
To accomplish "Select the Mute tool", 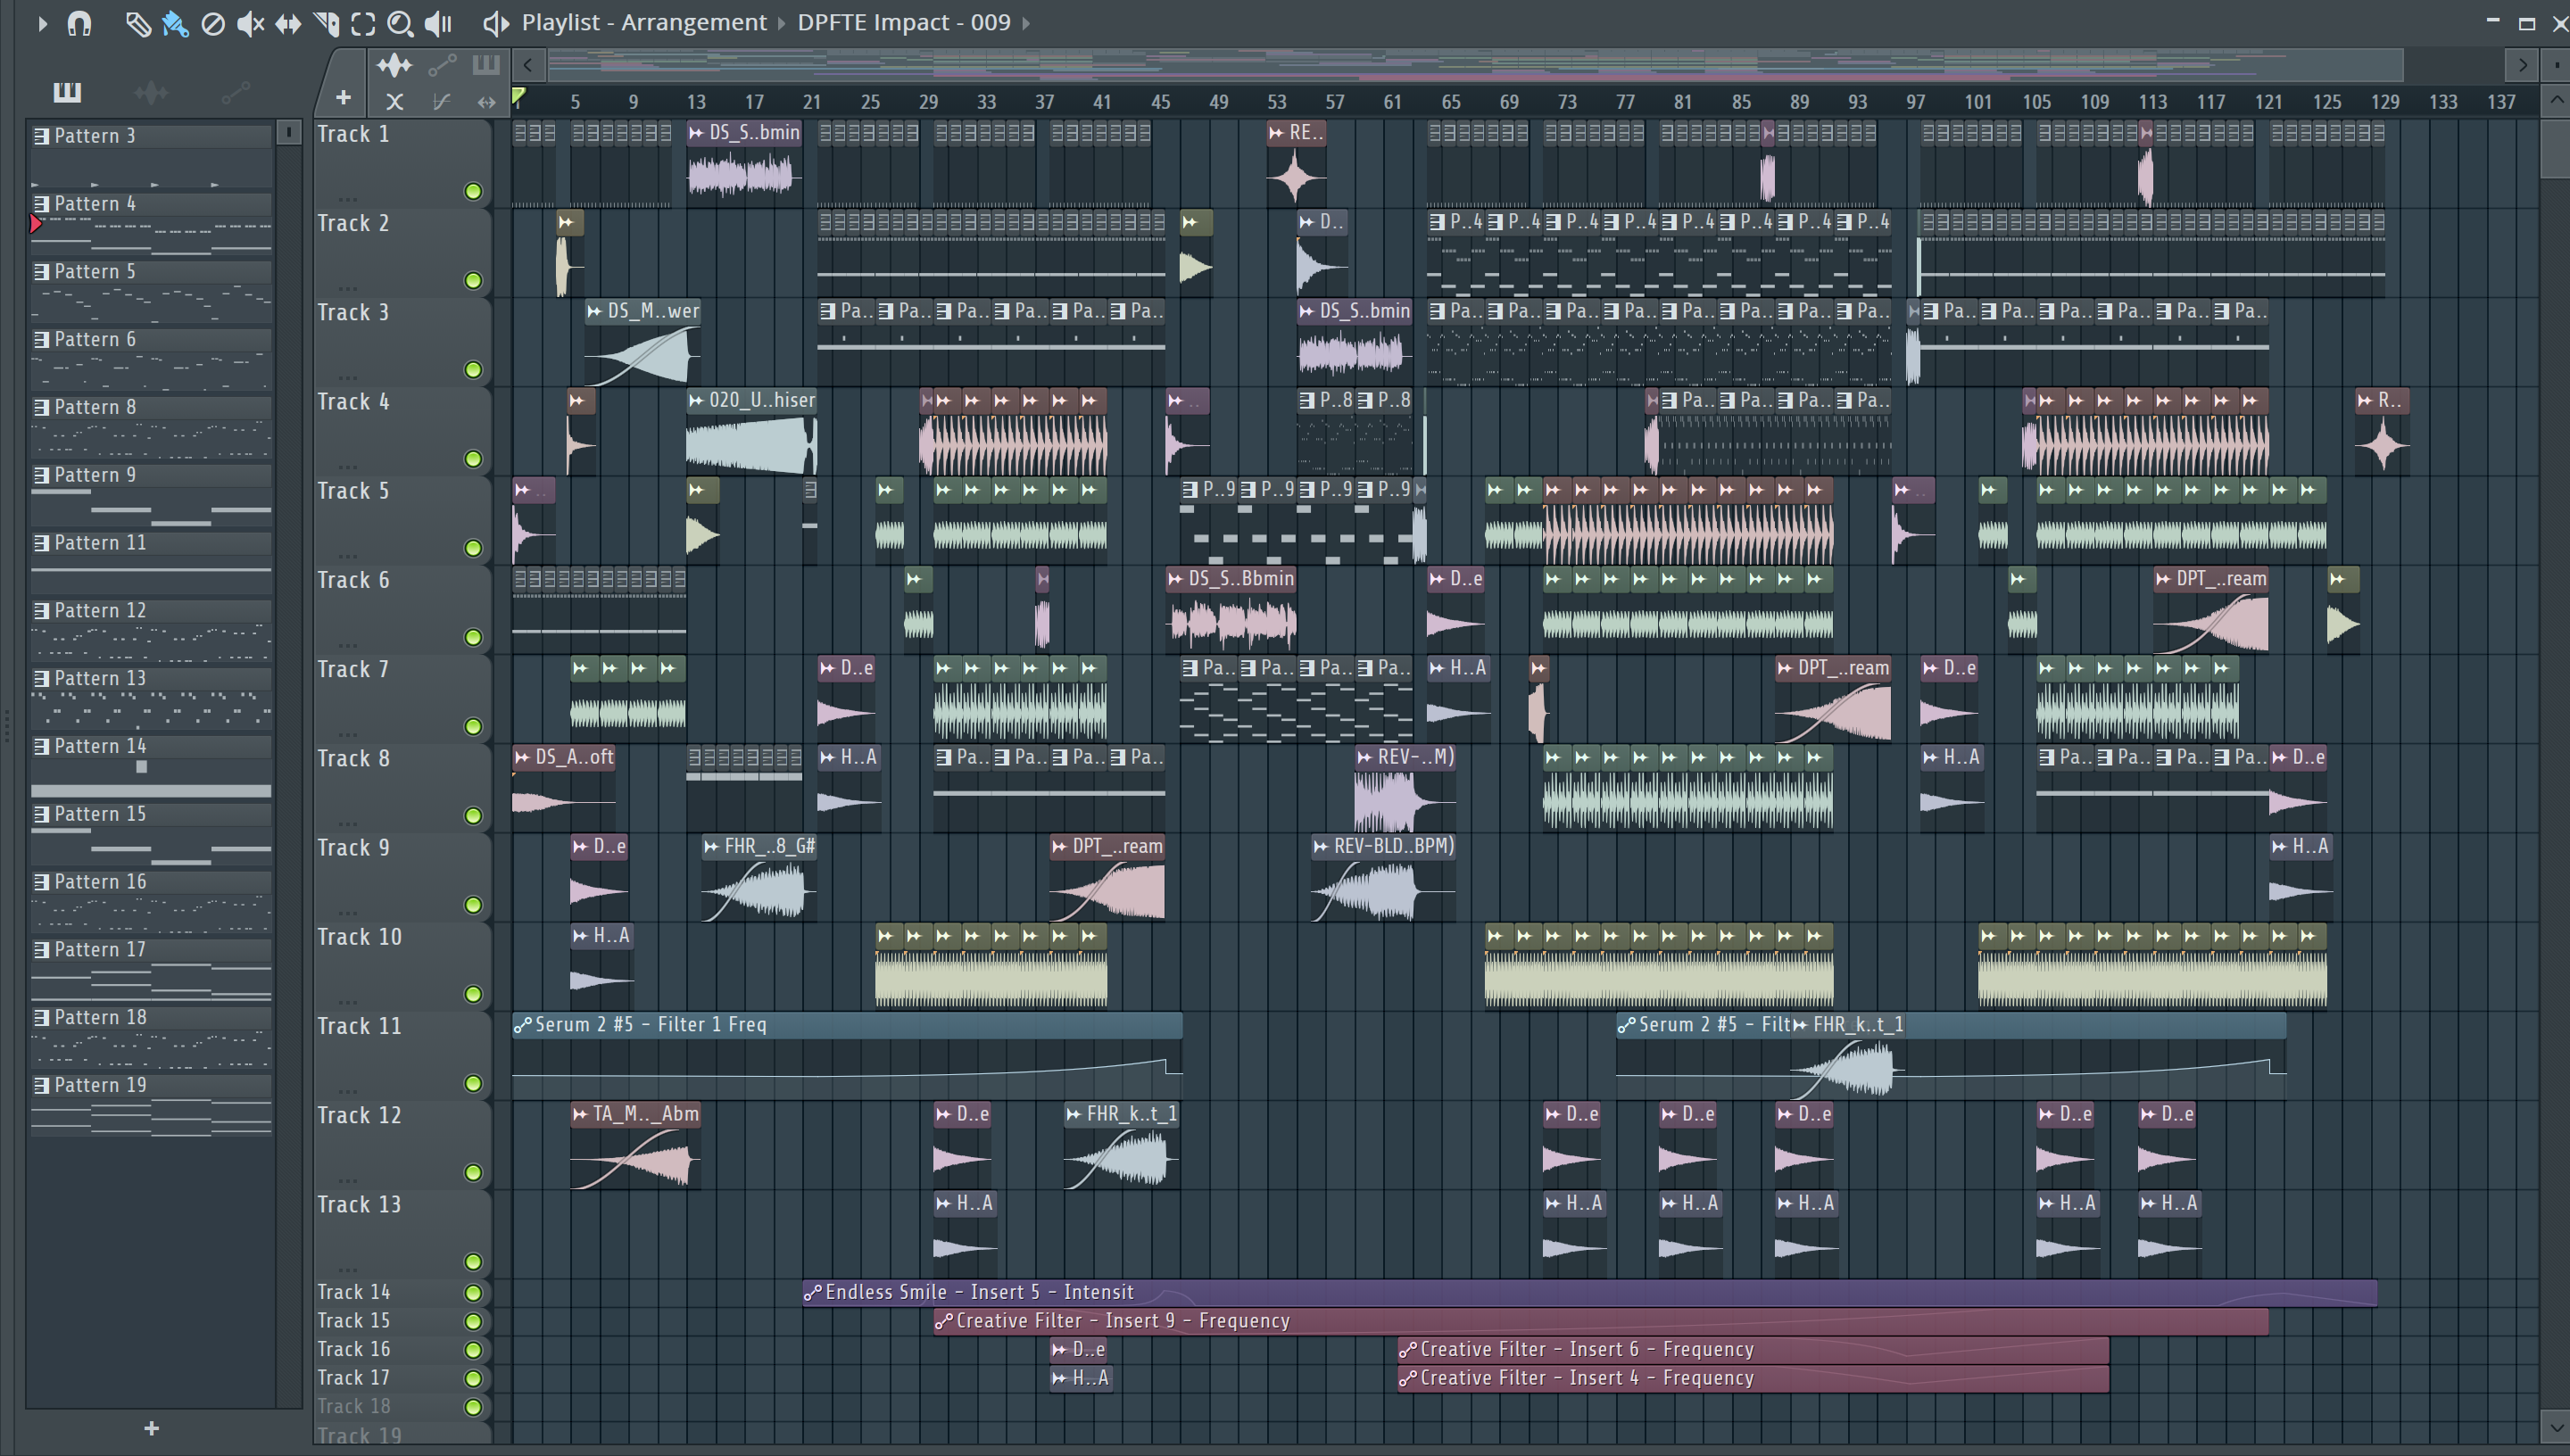I will tap(250, 23).
